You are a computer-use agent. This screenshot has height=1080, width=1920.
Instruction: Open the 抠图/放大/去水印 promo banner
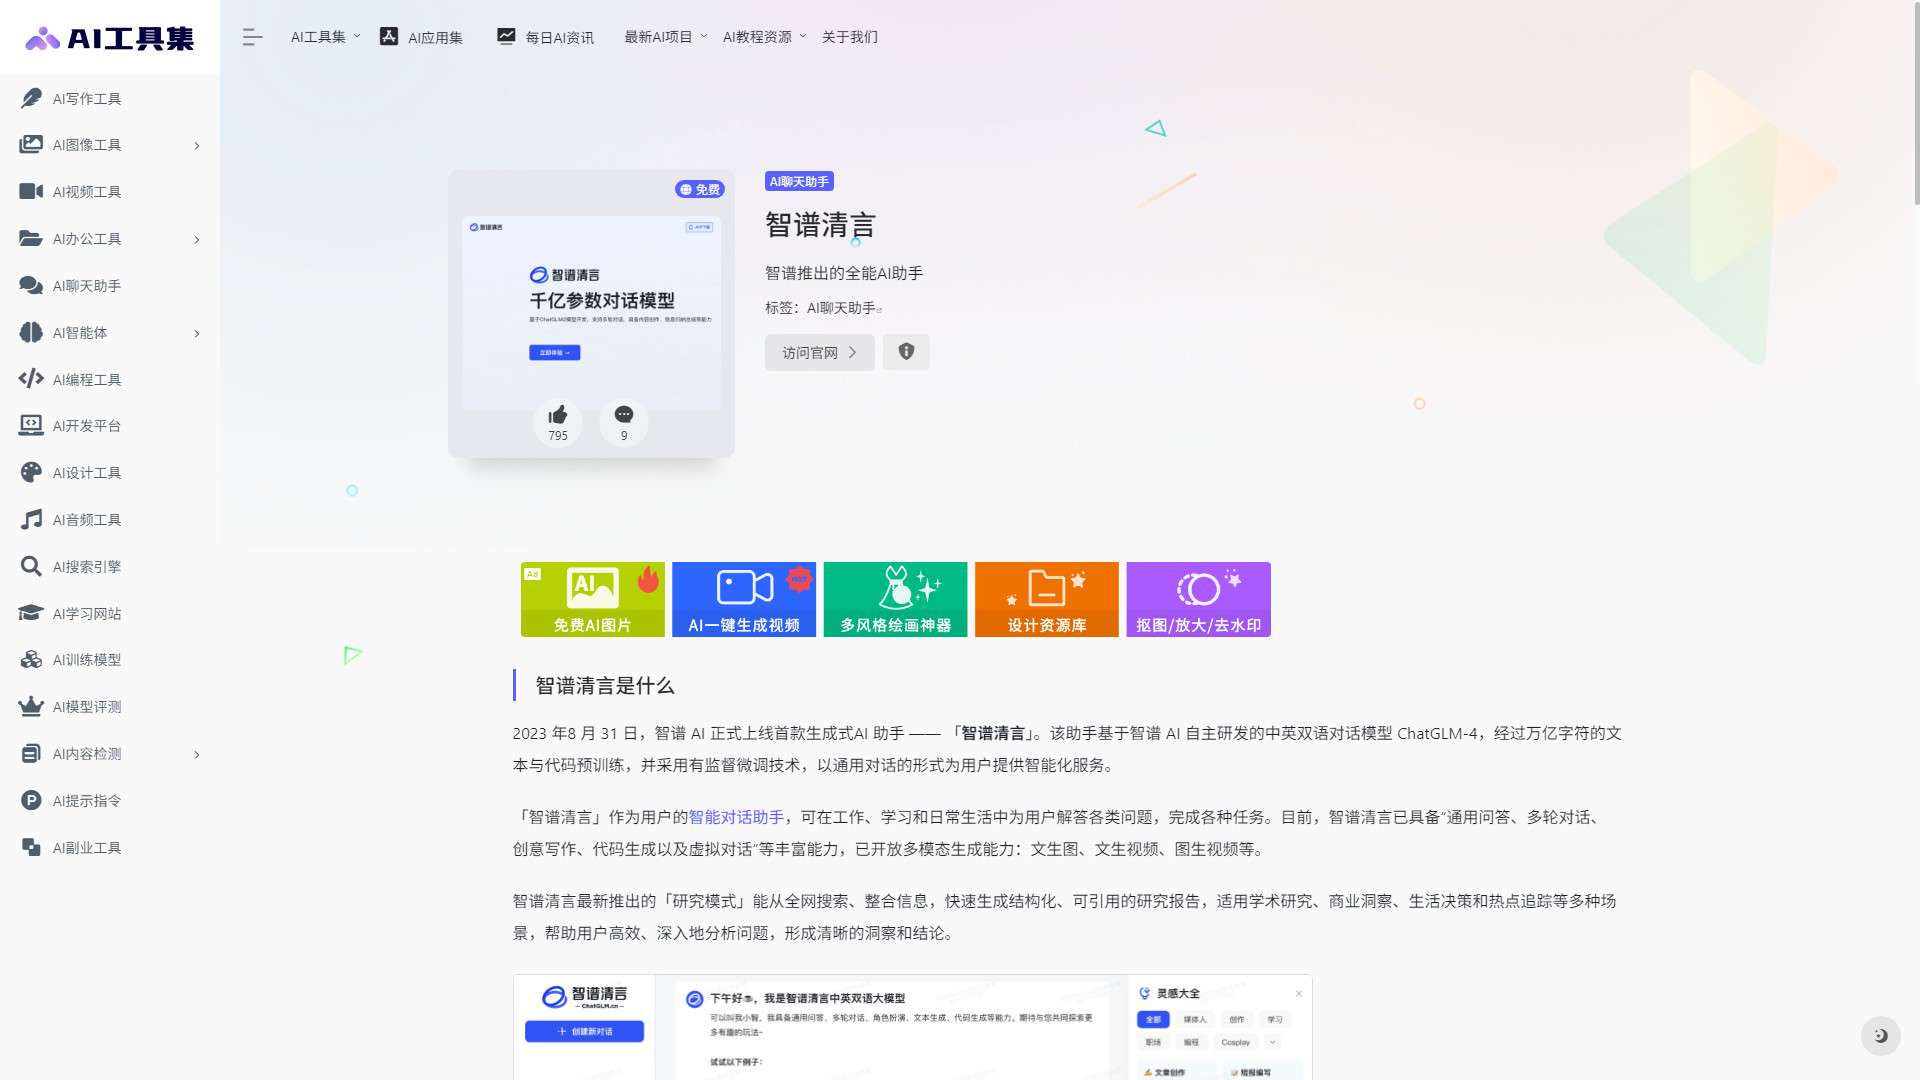point(1198,599)
